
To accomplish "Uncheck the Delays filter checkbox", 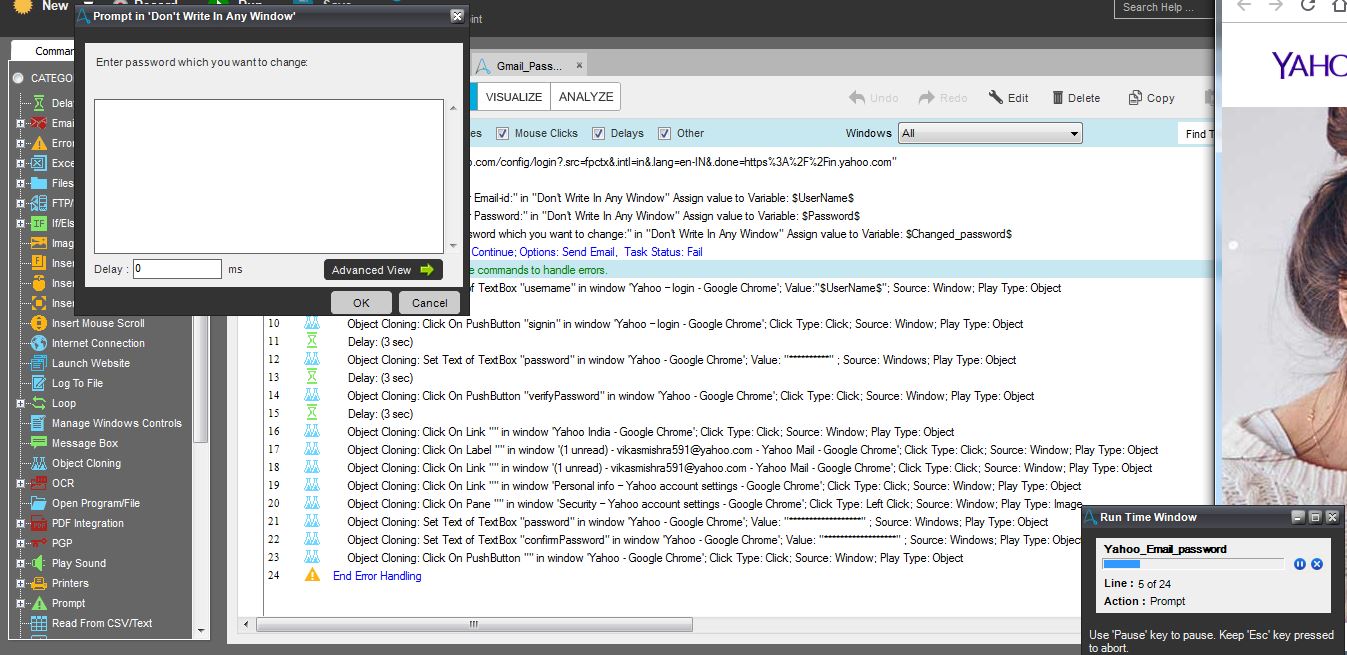I will [599, 133].
